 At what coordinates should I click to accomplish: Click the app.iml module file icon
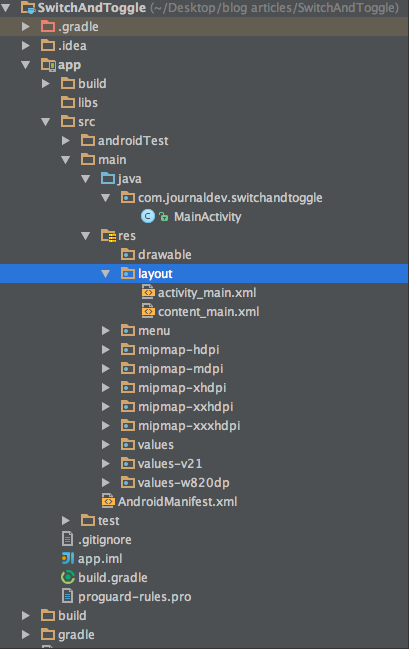68,558
